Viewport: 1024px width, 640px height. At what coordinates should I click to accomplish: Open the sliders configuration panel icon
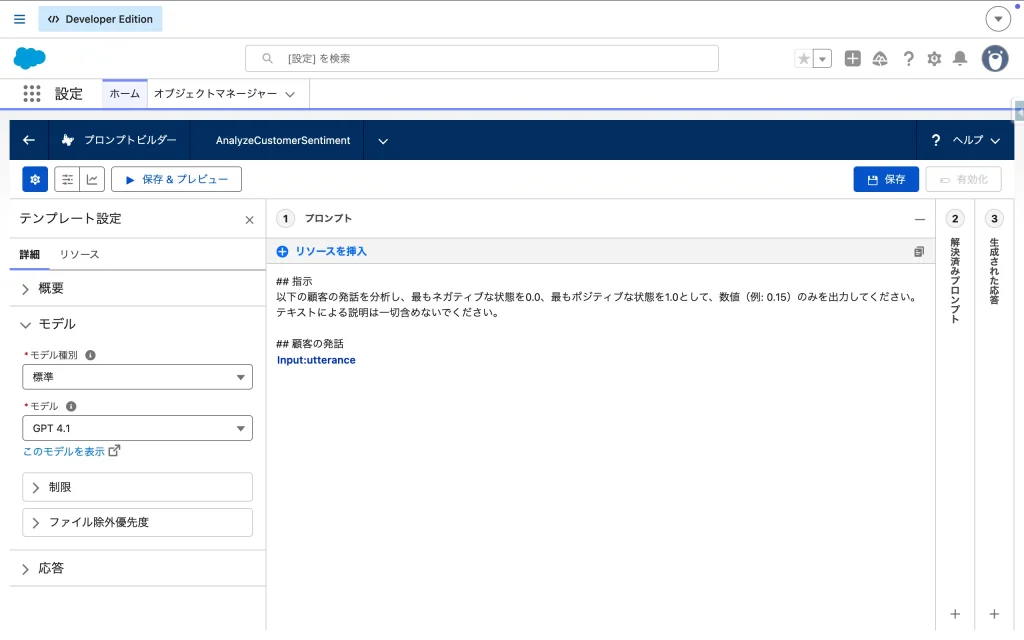click(x=67, y=179)
